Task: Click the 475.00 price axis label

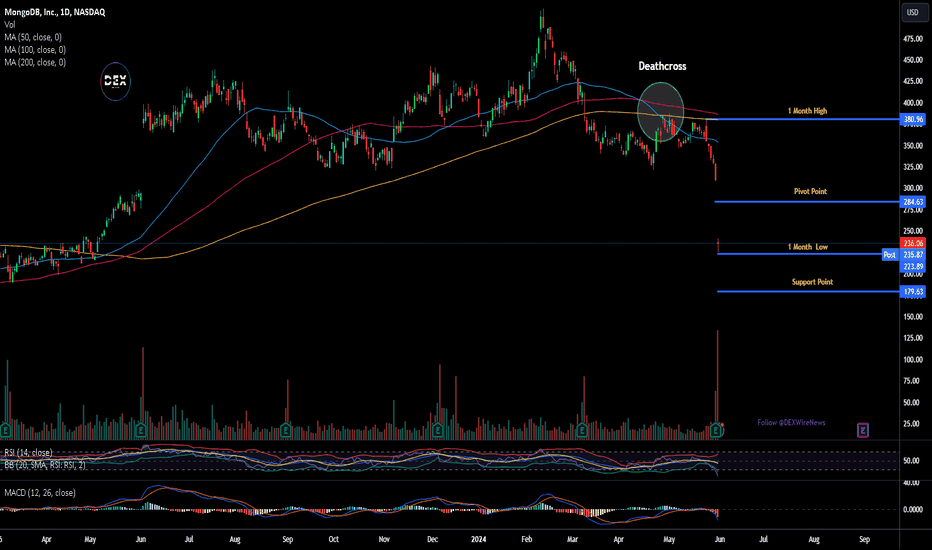Action: tap(913, 39)
